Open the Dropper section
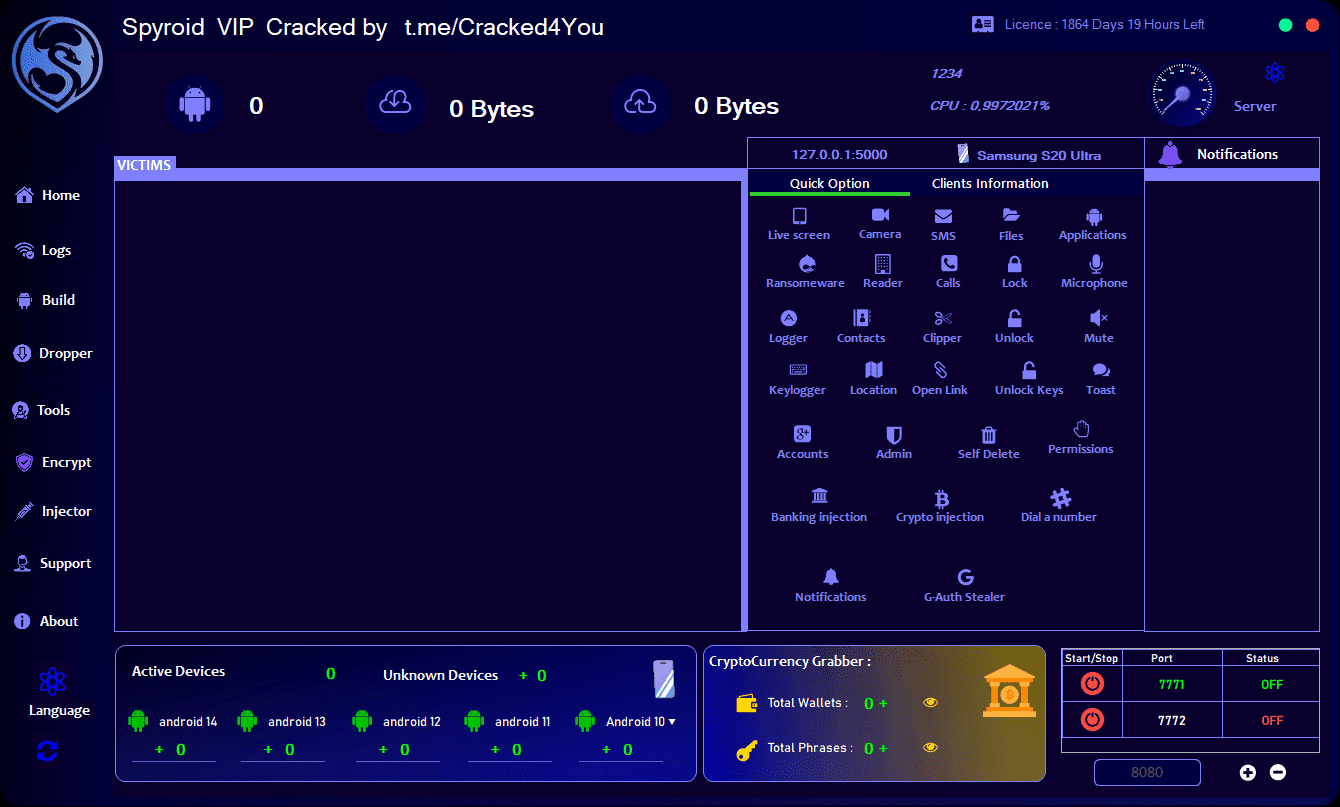 pyautogui.click(x=54, y=353)
